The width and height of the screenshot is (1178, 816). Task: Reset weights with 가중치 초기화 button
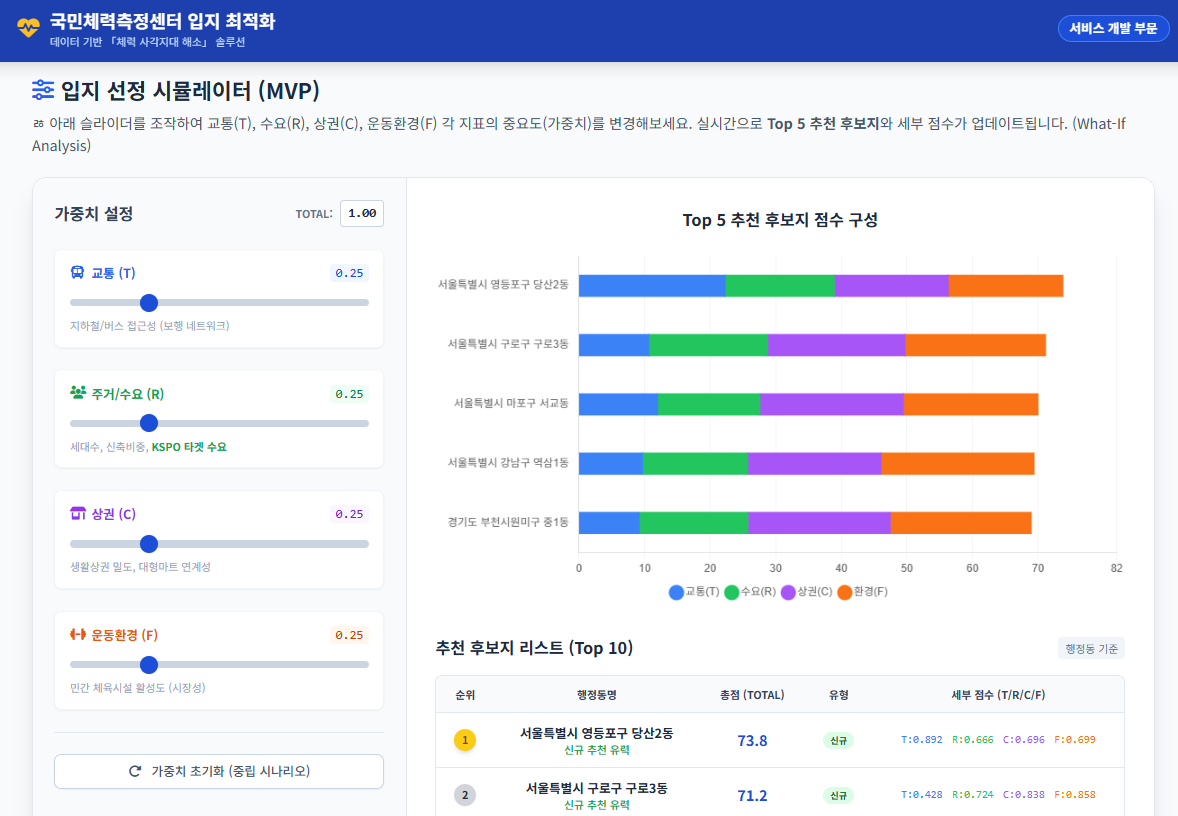click(x=219, y=771)
